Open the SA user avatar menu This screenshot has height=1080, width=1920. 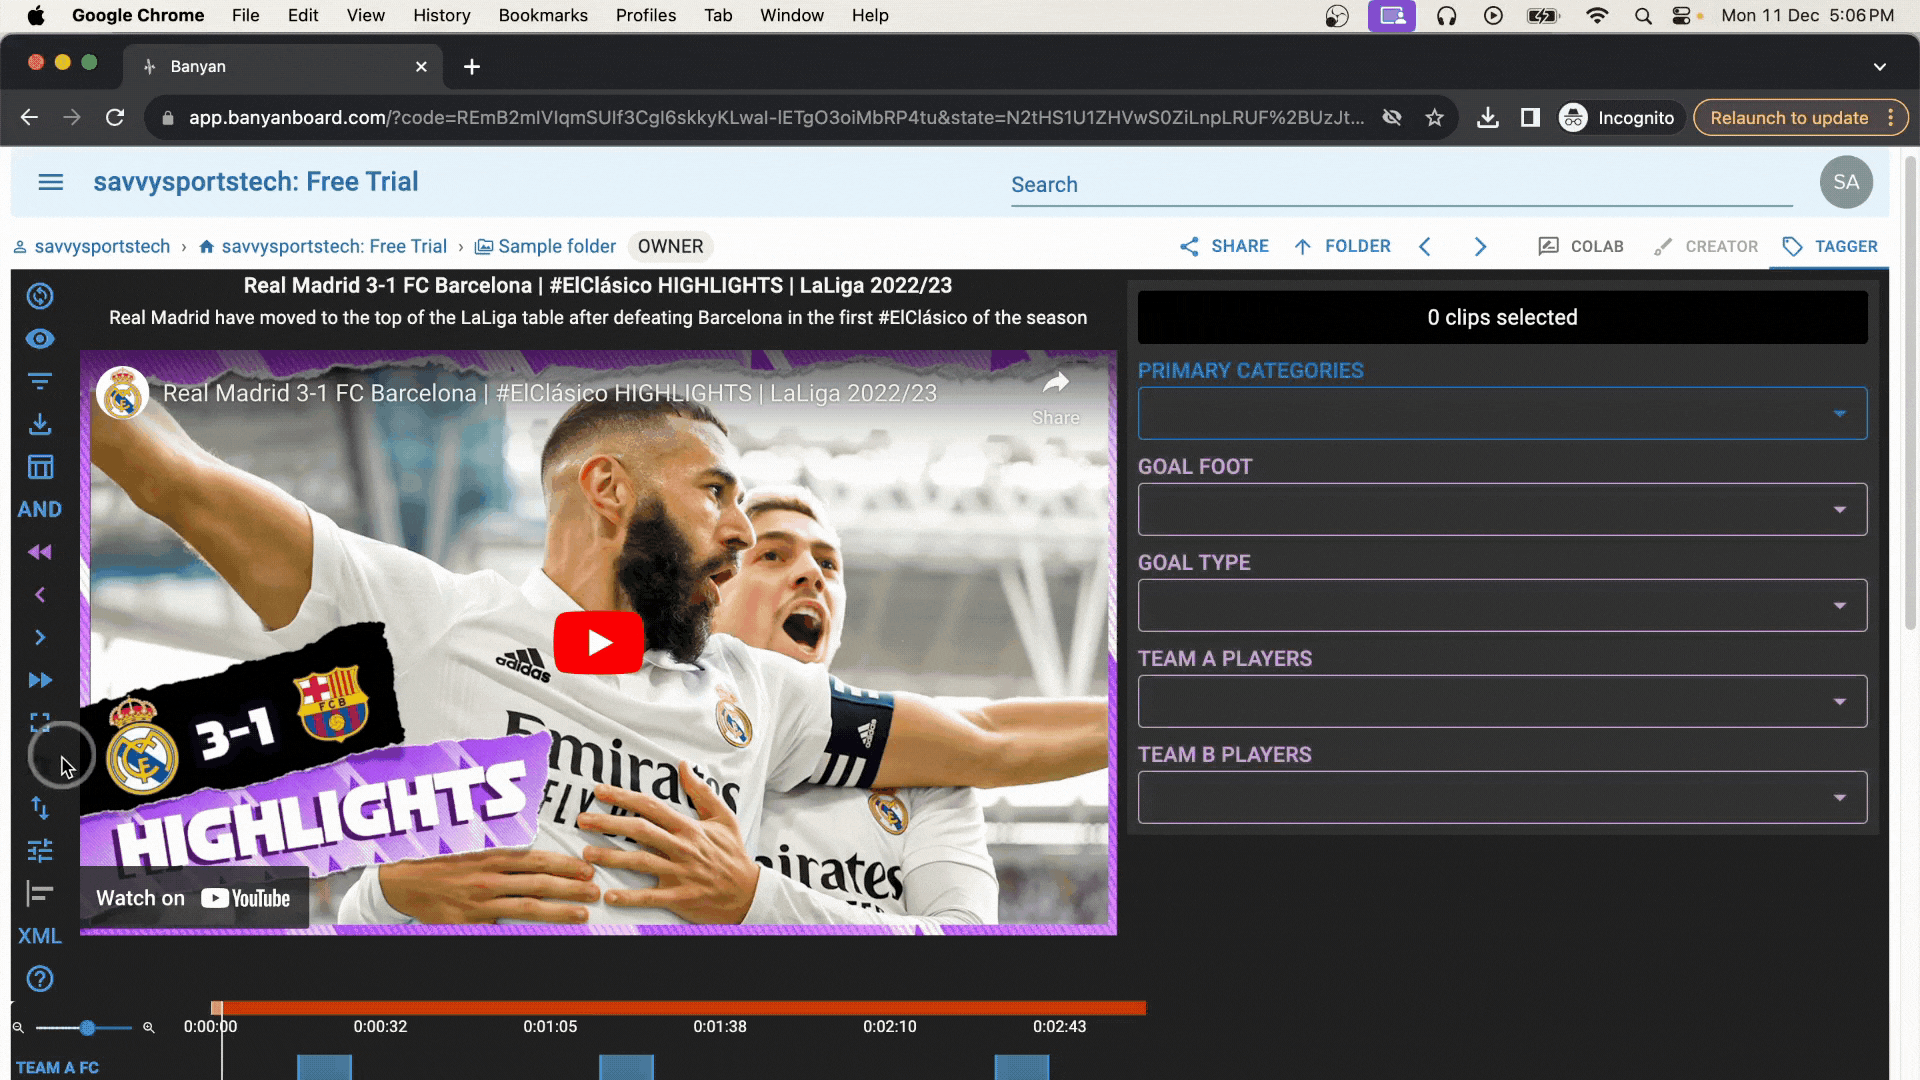[1846, 182]
